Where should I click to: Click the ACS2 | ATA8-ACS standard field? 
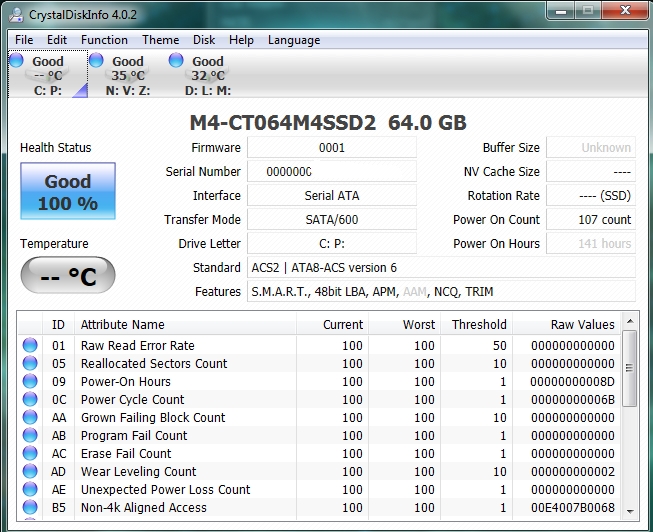441,267
